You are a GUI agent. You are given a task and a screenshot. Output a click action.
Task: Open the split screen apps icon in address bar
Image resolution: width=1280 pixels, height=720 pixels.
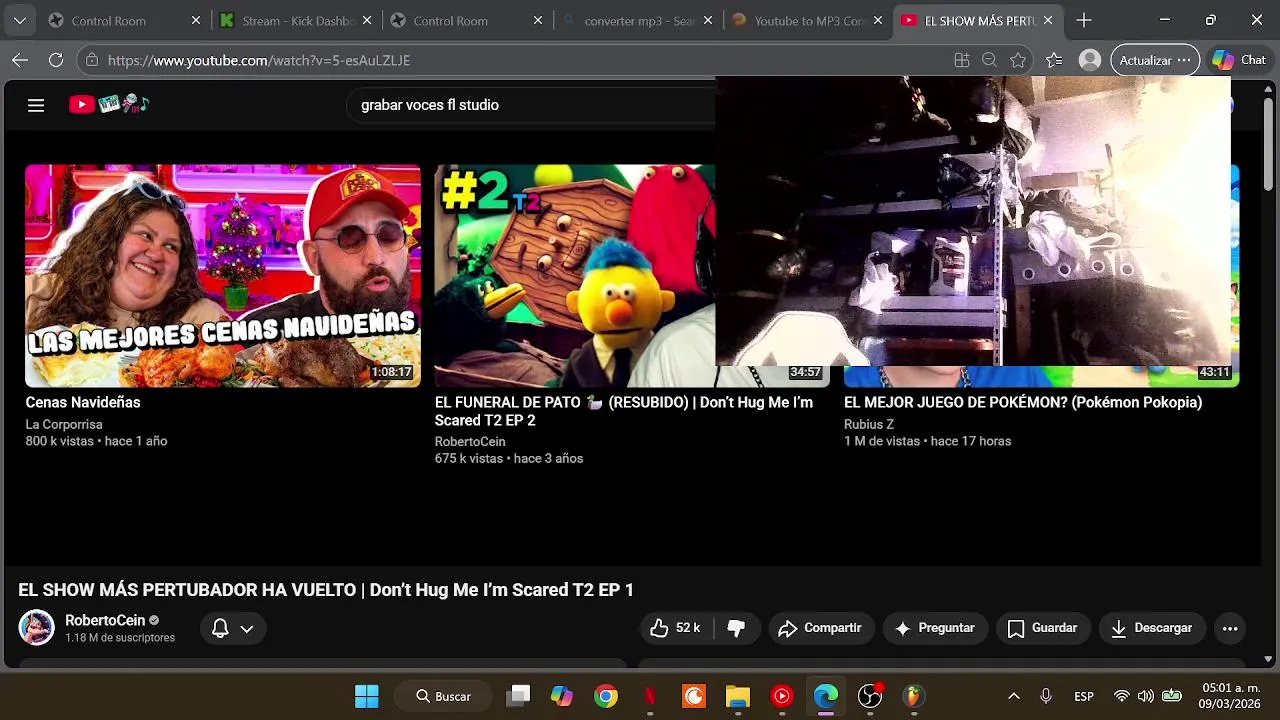(962, 60)
